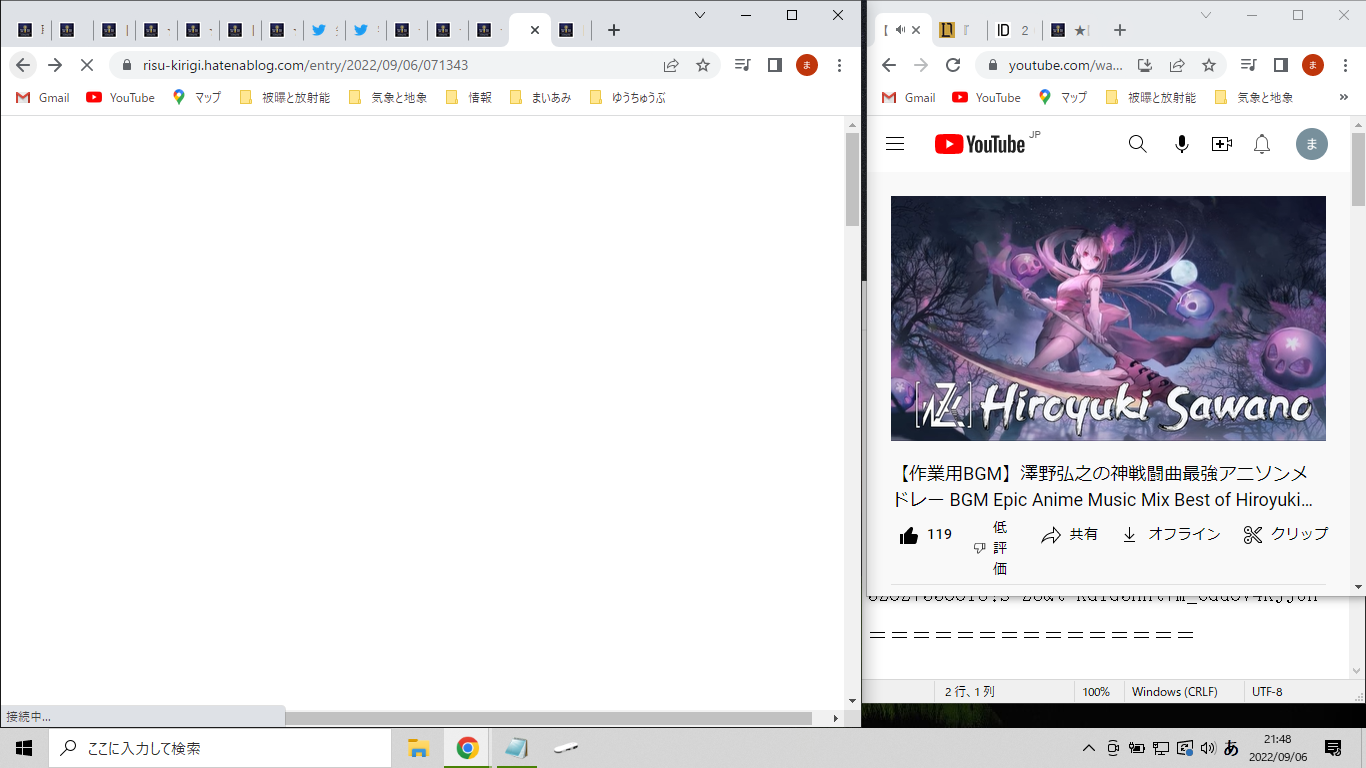Bookmark the hatenablog page with the star
Screen dimensions: 1366x768
(x=703, y=65)
